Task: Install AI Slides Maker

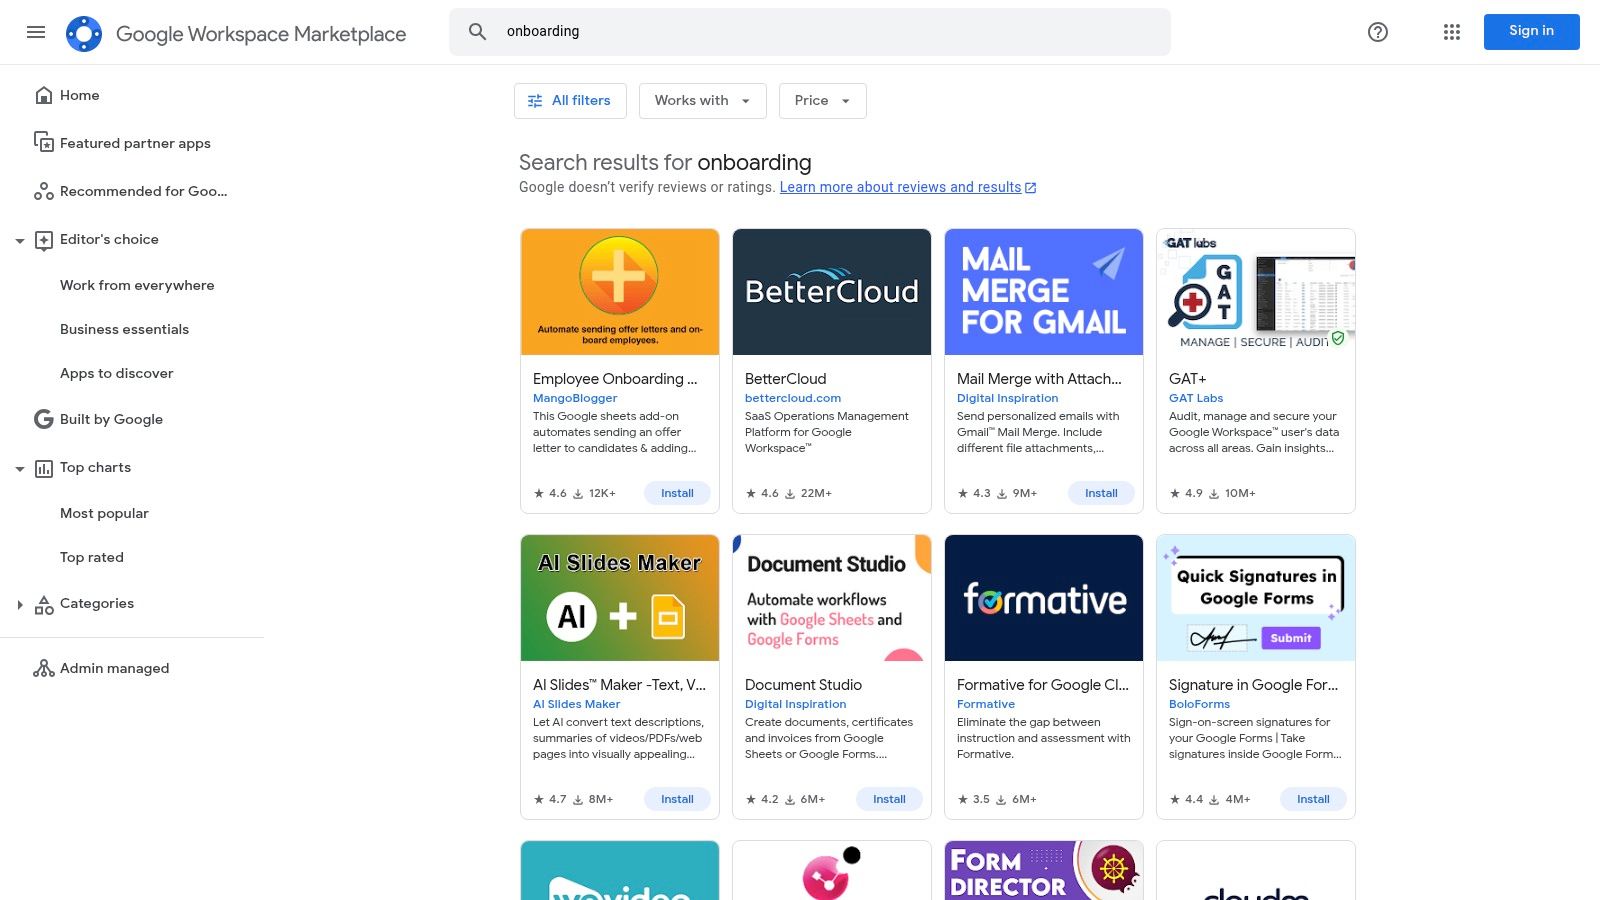Action: click(x=677, y=799)
